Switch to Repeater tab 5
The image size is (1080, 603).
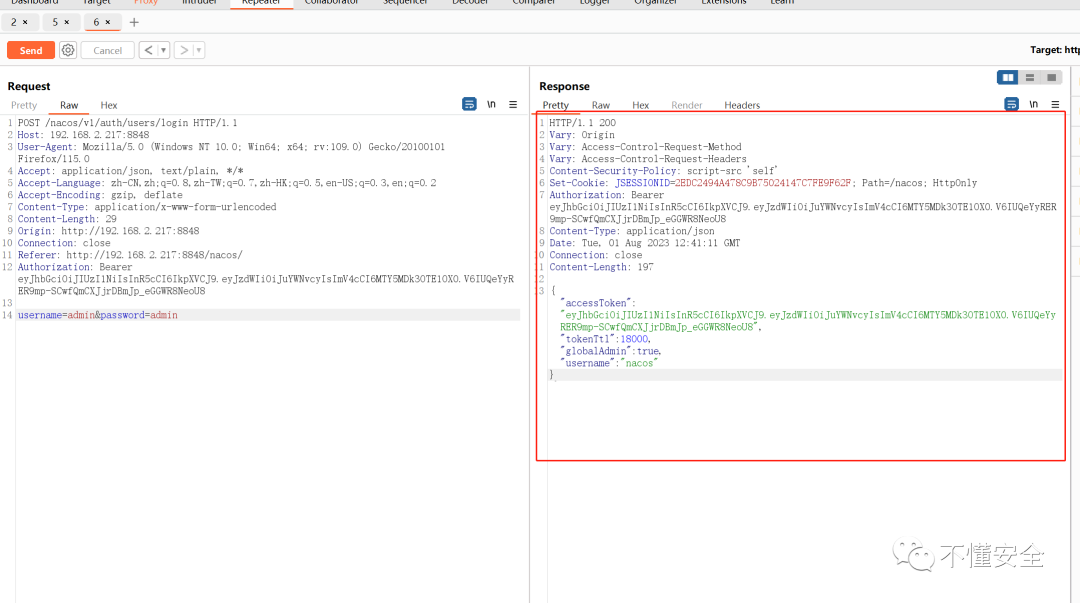[55, 22]
